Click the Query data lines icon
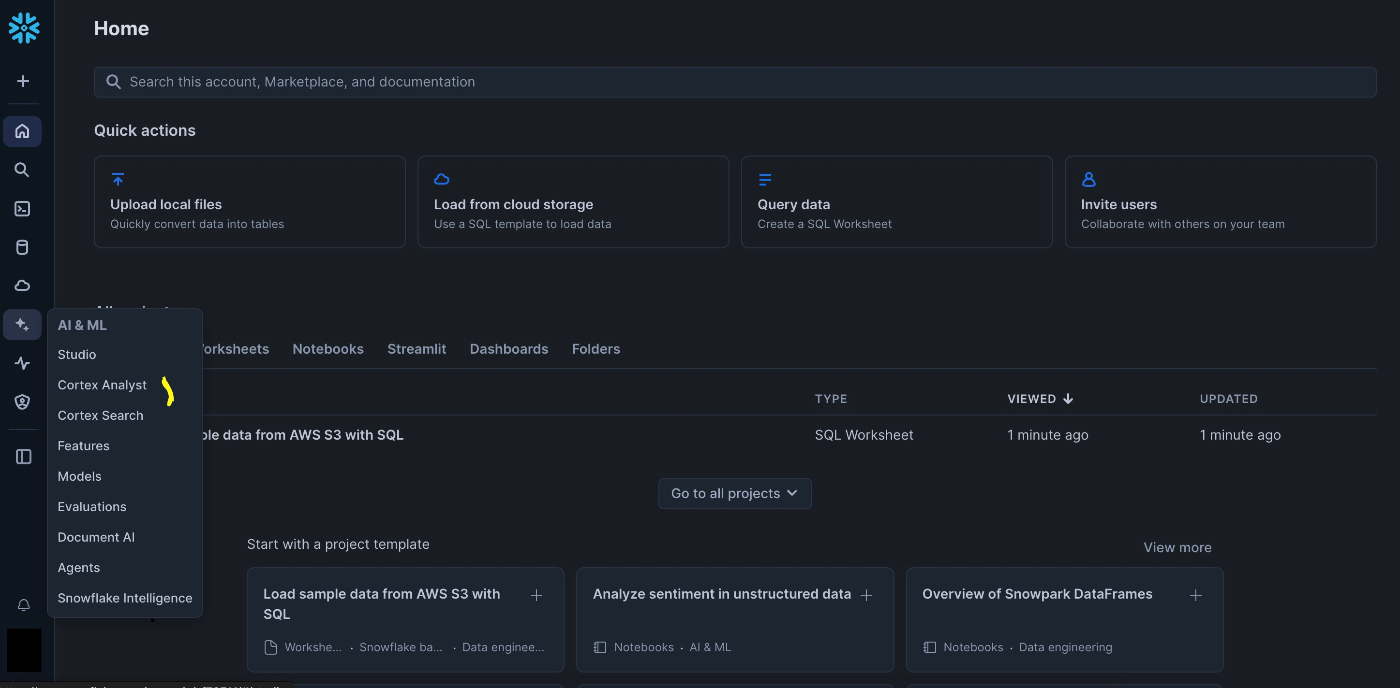 (x=765, y=180)
